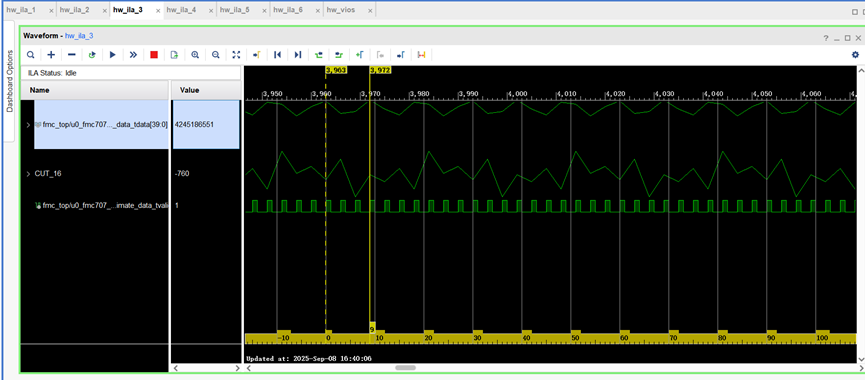Go to first sample icon

(x=277, y=55)
